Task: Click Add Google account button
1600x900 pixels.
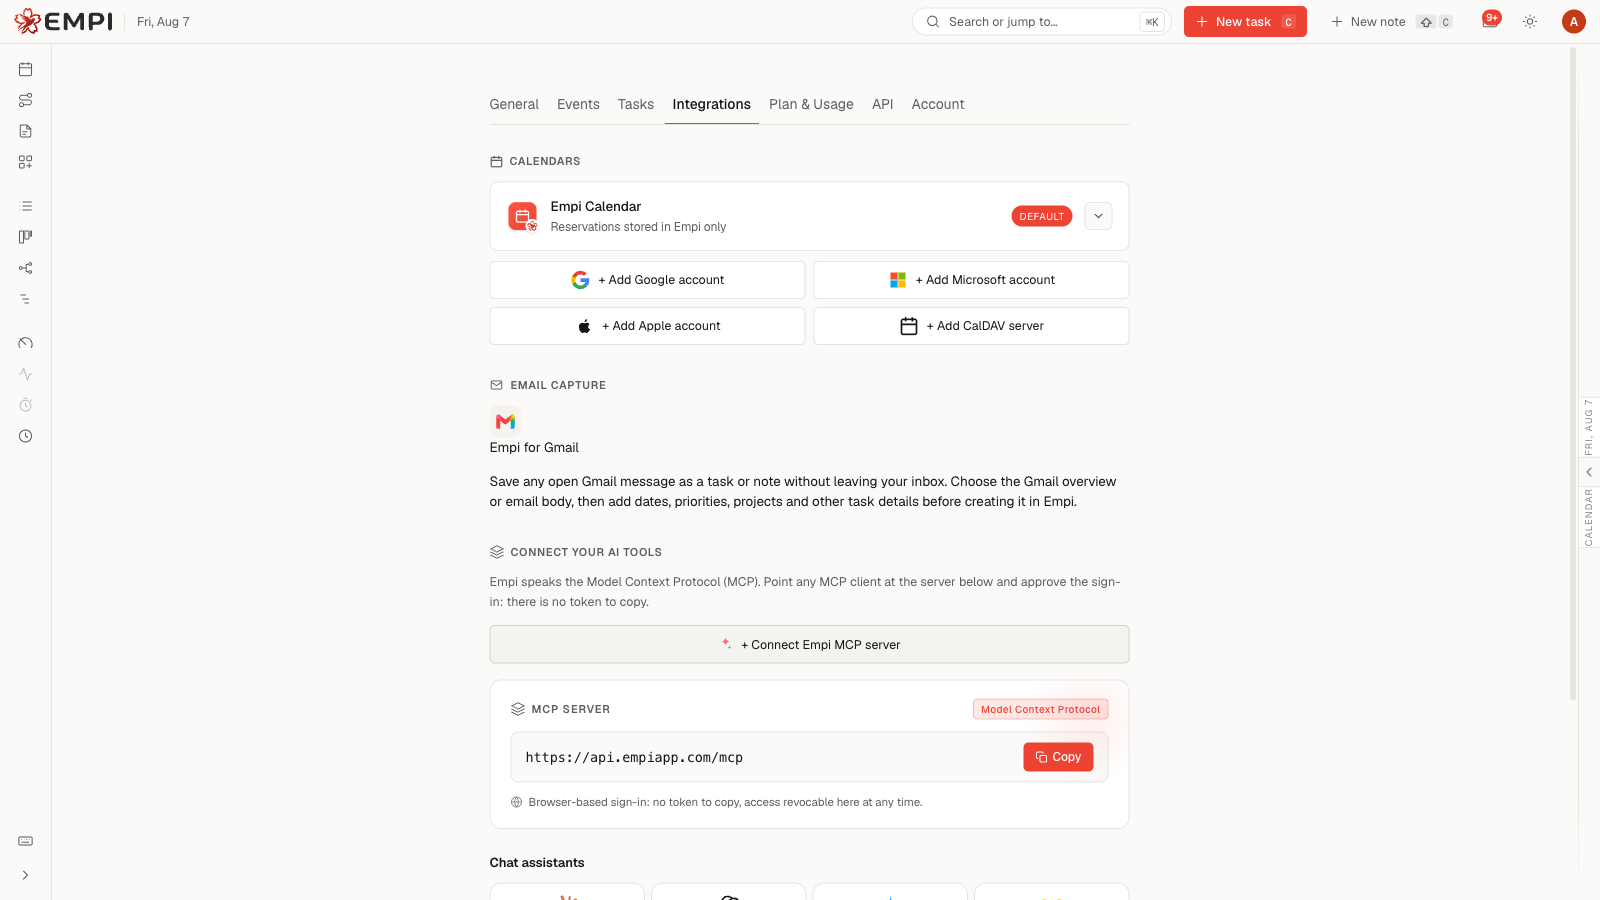Action: click(x=647, y=280)
